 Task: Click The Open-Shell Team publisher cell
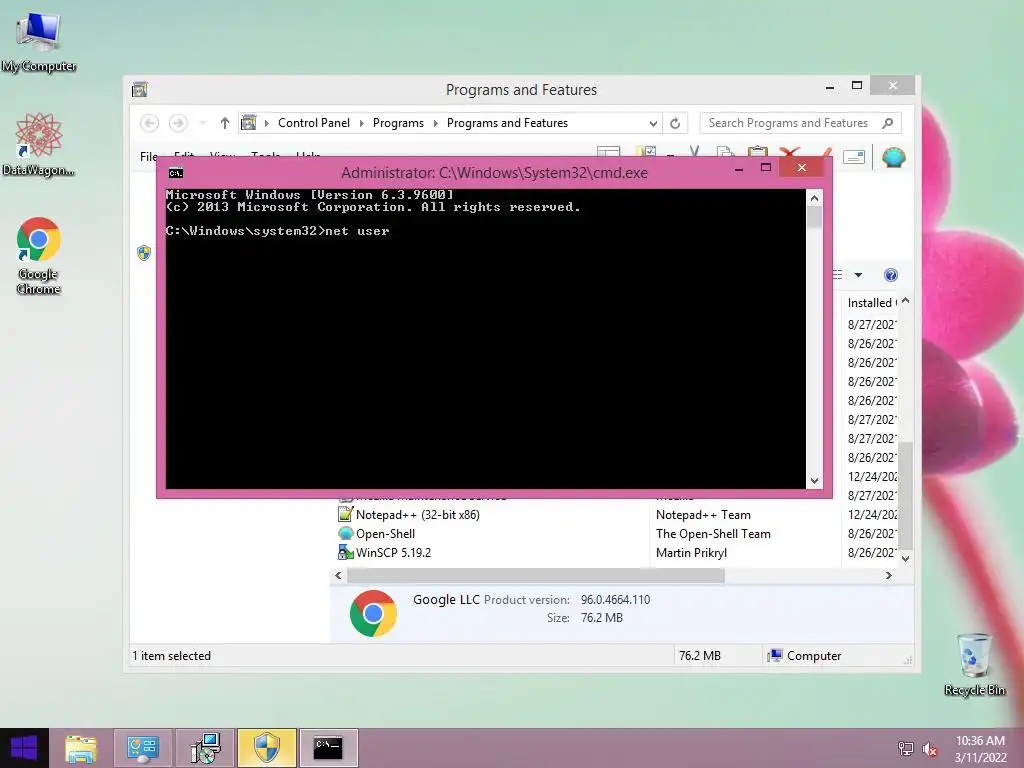[713, 534]
